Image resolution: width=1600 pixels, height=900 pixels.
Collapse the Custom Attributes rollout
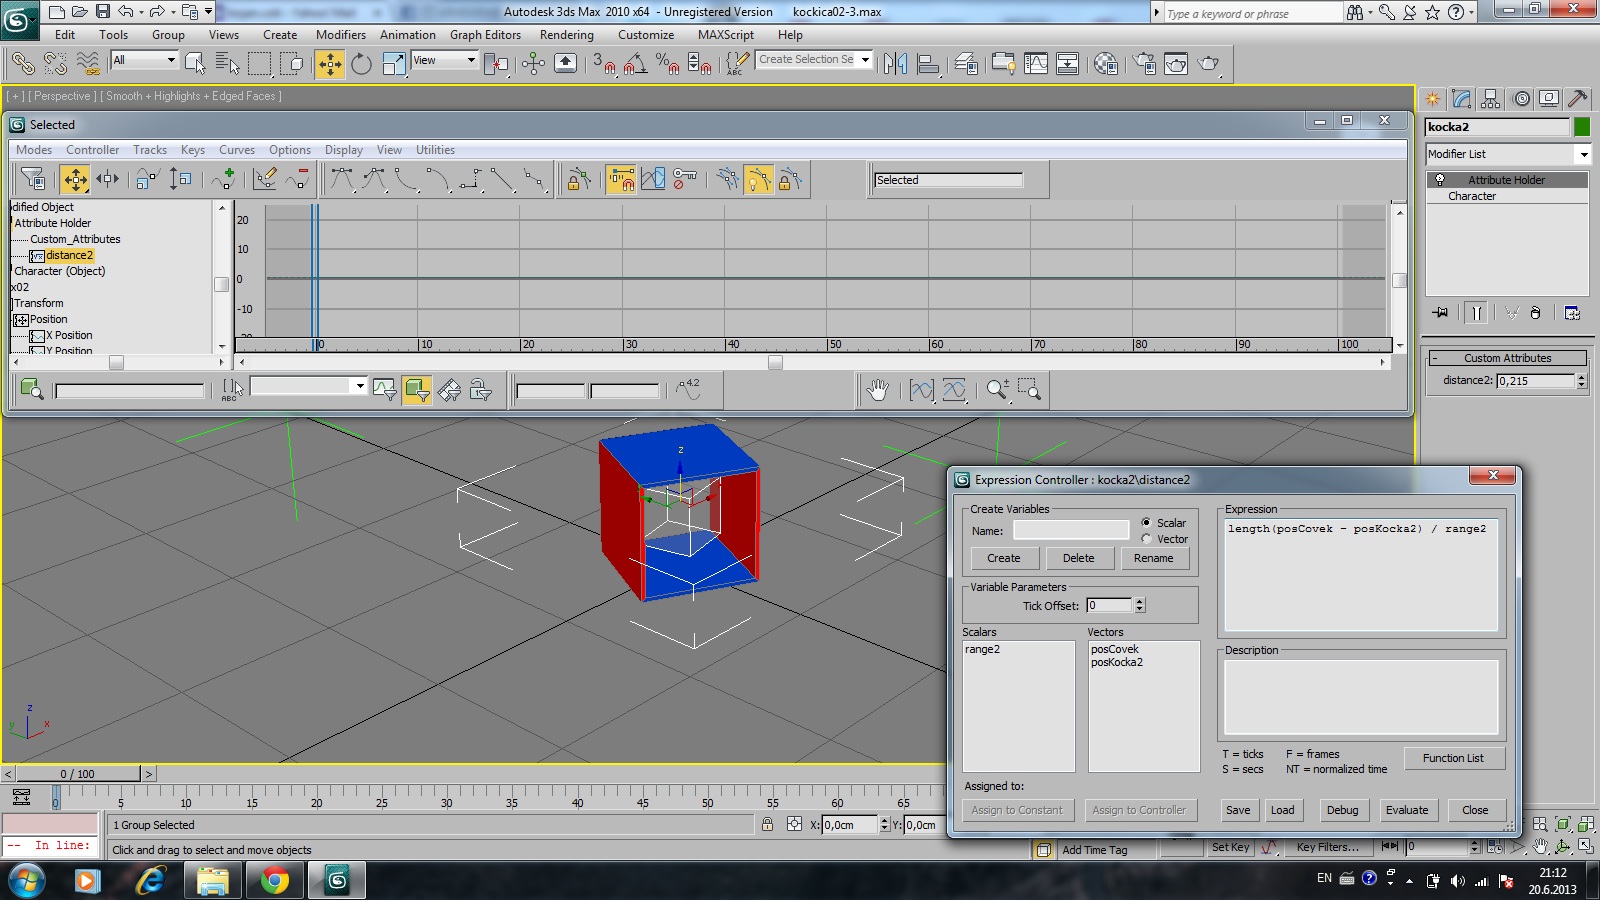(1508, 358)
